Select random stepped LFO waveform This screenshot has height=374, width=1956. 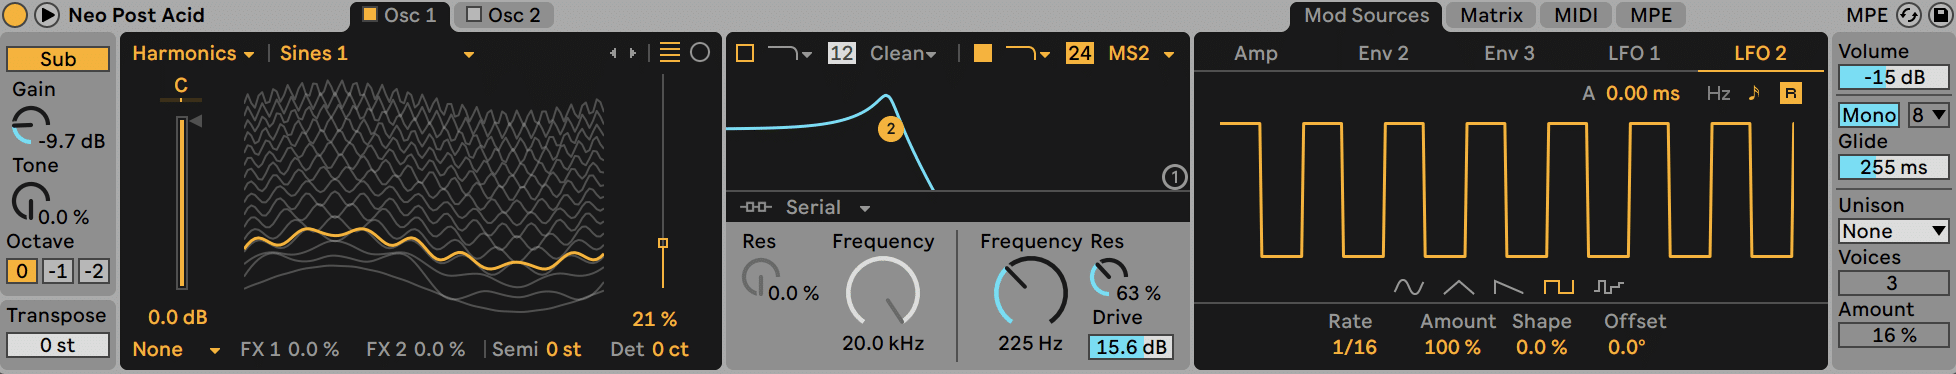point(1608,287)
